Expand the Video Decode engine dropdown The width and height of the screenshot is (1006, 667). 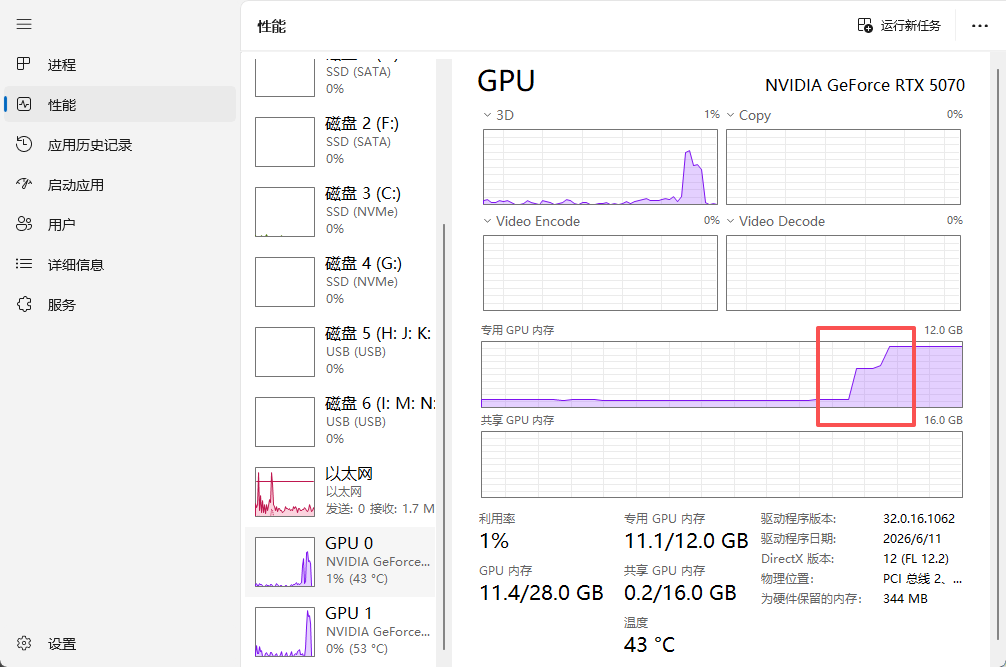point(730,221)
